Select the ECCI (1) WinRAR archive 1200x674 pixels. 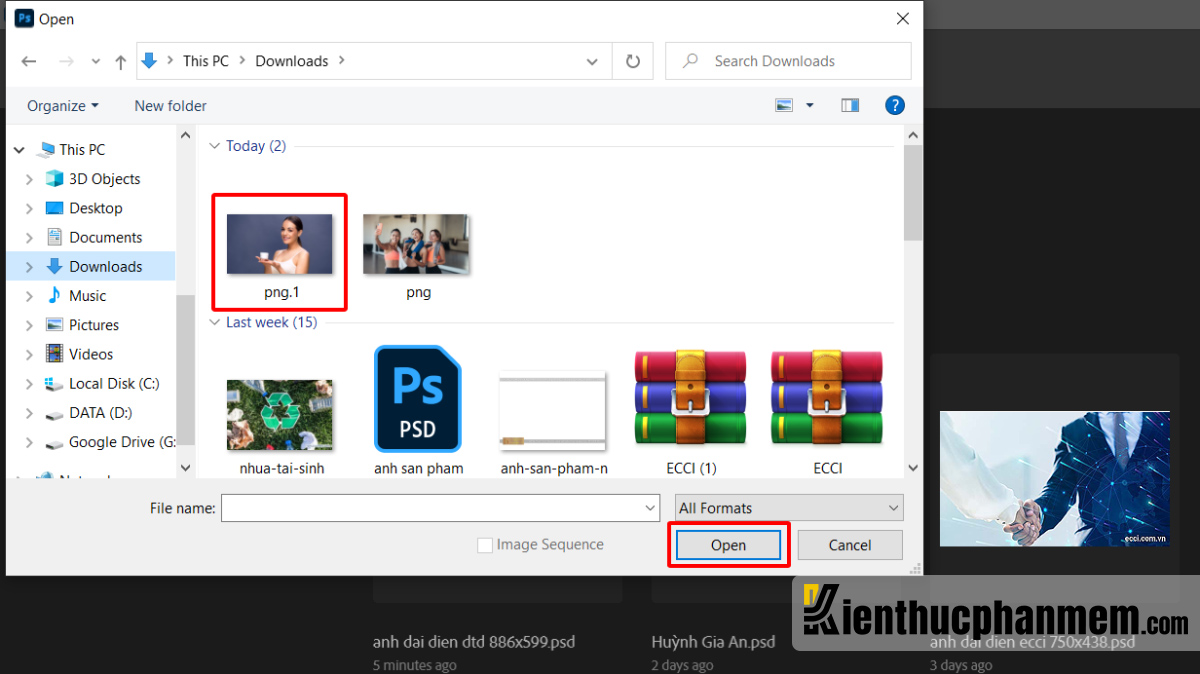click(691, 411)
